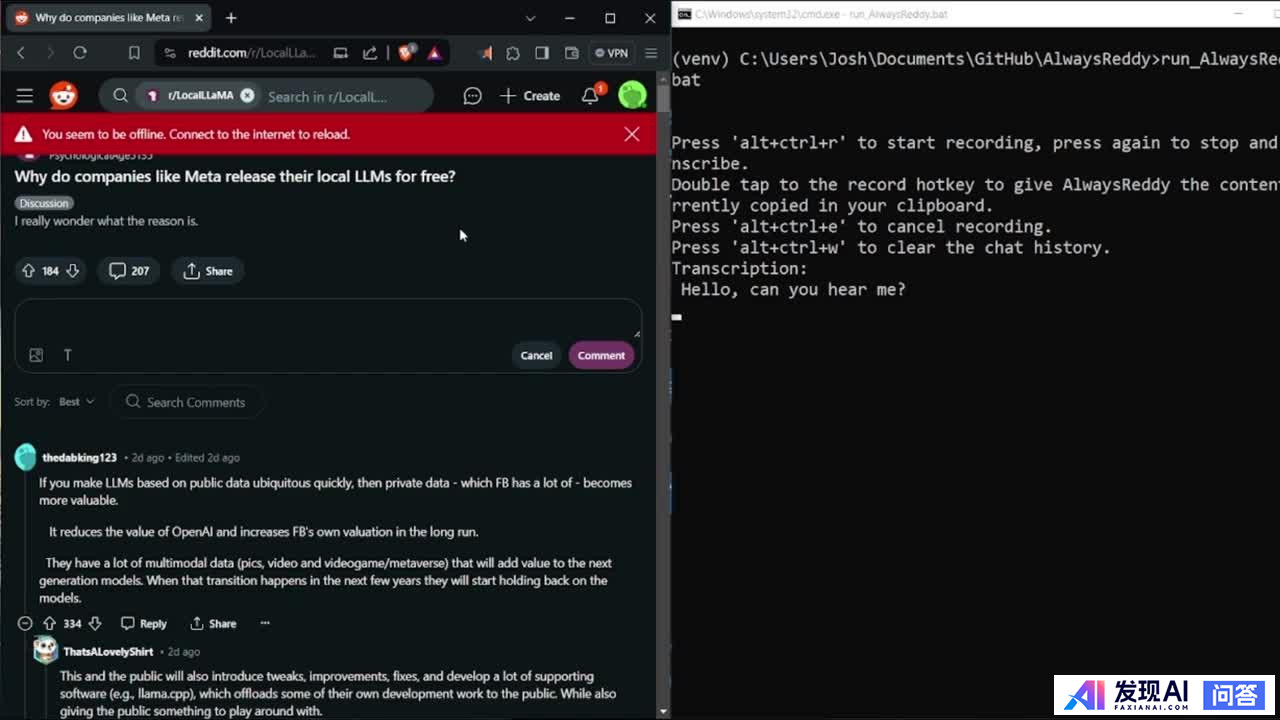Downvote thedabking123's comment
This screenshot has height=720, width=1280.
[x=95, y=623]
